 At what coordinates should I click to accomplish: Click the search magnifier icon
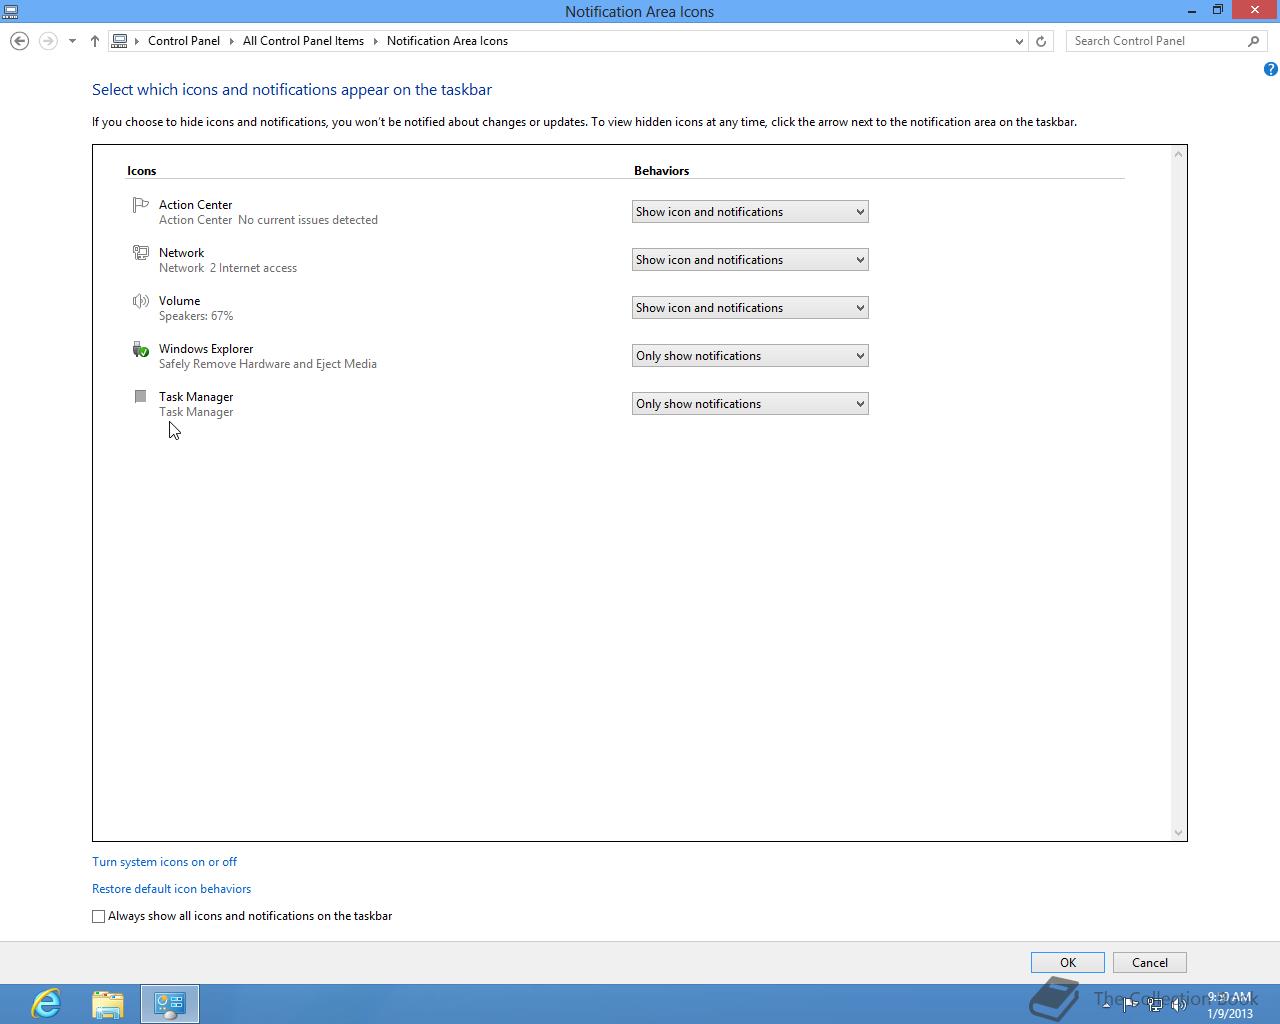1253,41
